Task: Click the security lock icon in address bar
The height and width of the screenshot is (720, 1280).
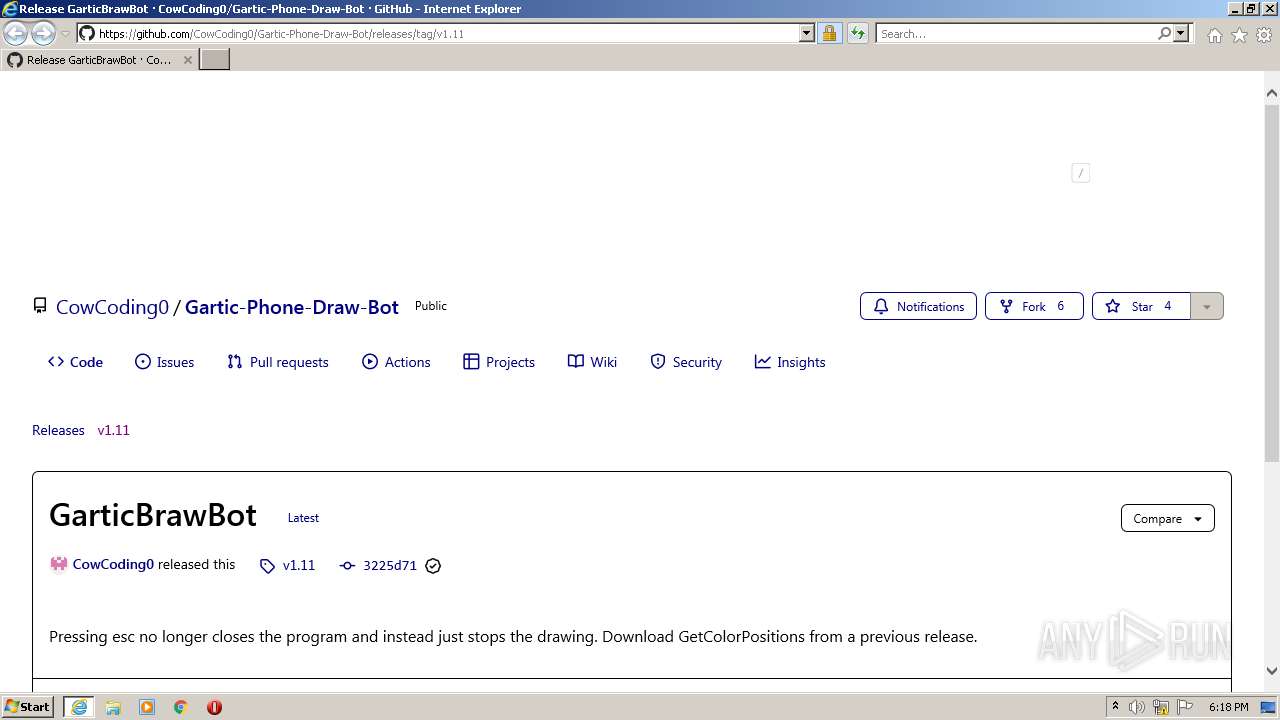Action: click(x=829, y=33)
